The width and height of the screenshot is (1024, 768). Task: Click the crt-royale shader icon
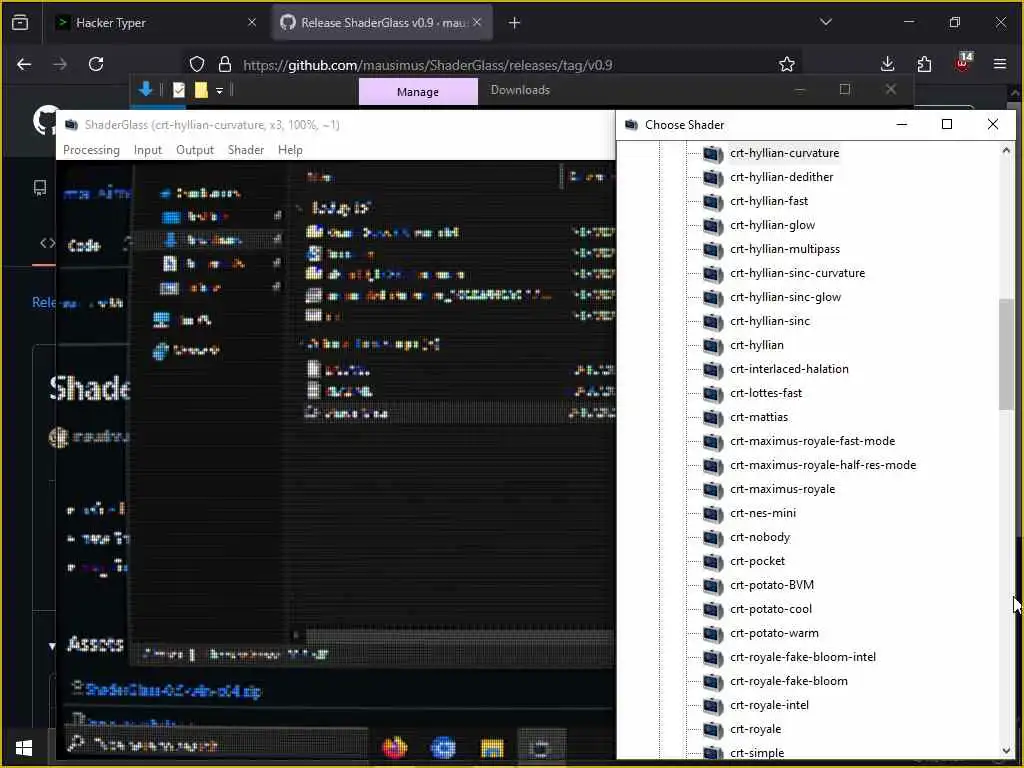pyautogui.click(x=712, y=729)
